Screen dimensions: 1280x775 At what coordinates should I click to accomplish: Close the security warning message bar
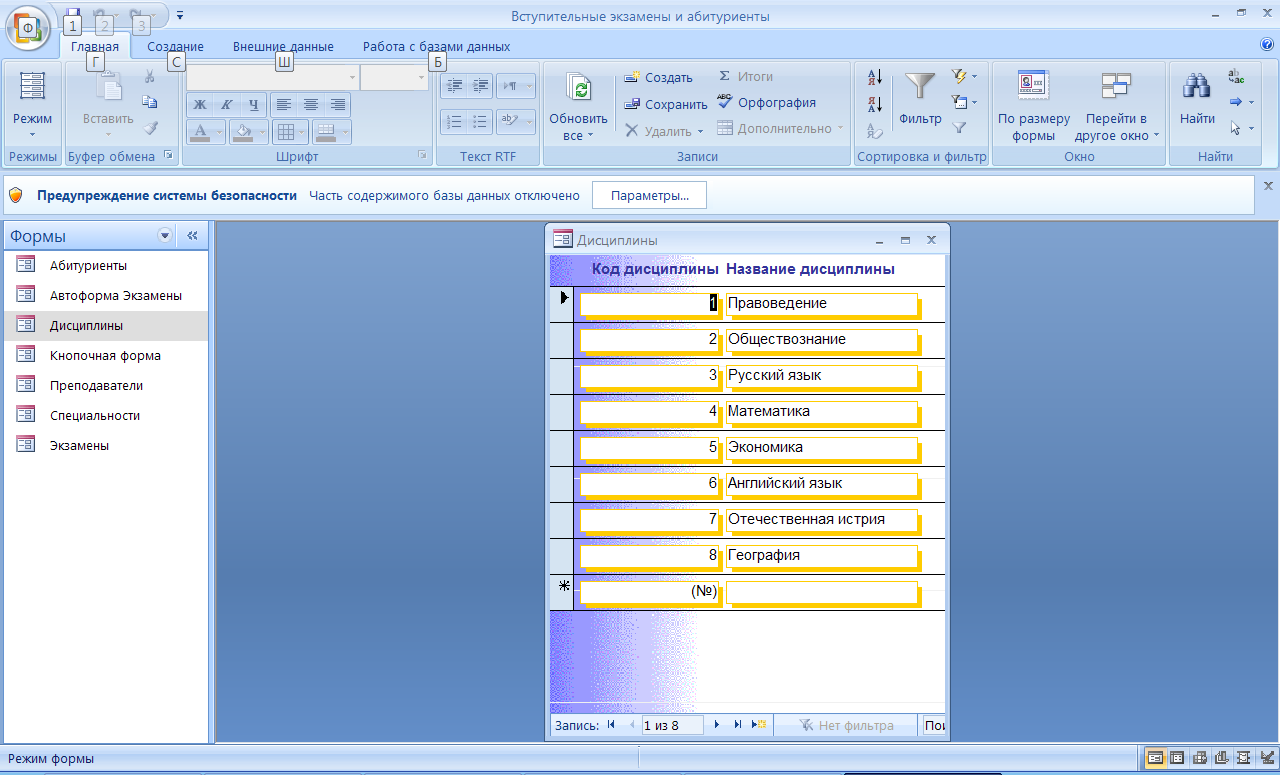click(x=1269, y=186)
